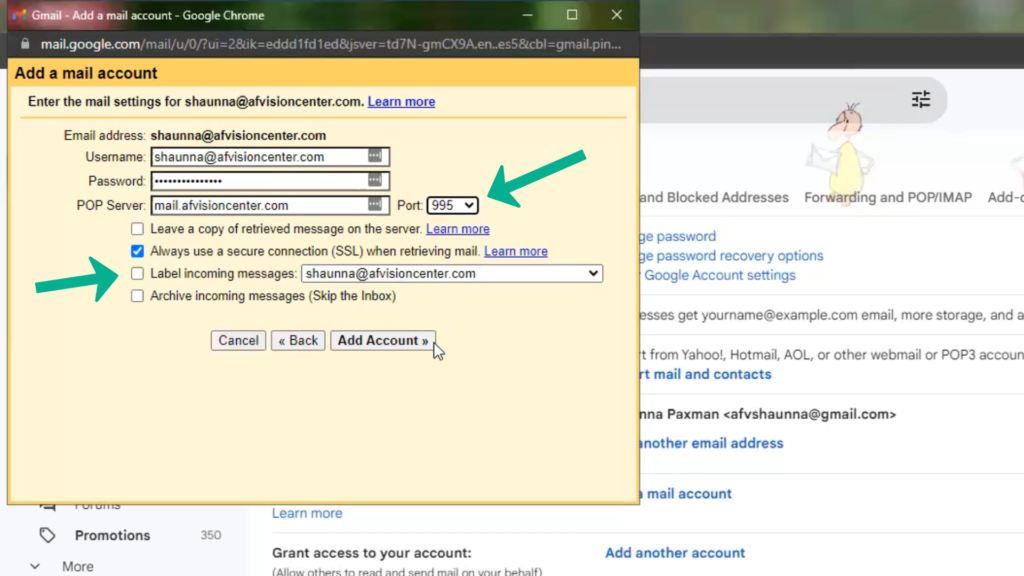This screenshot has width=1024, height=576.
Task: Click Learn more link below the popup window
Action: pyautogui.click(x=307, y=513)
